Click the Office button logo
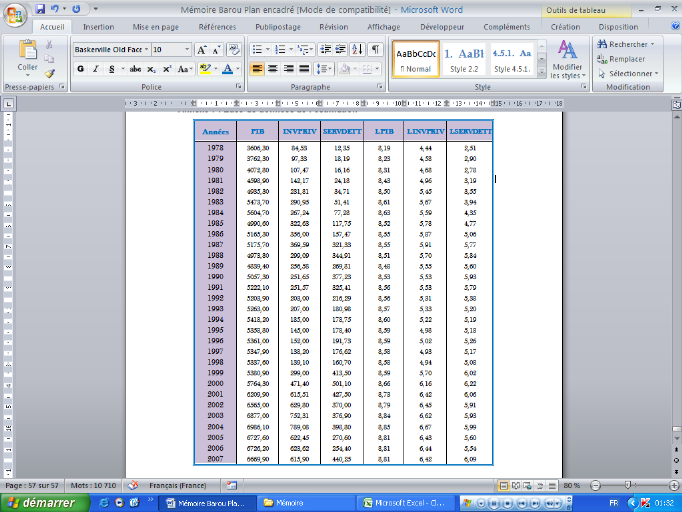 [x=14, y=14]
